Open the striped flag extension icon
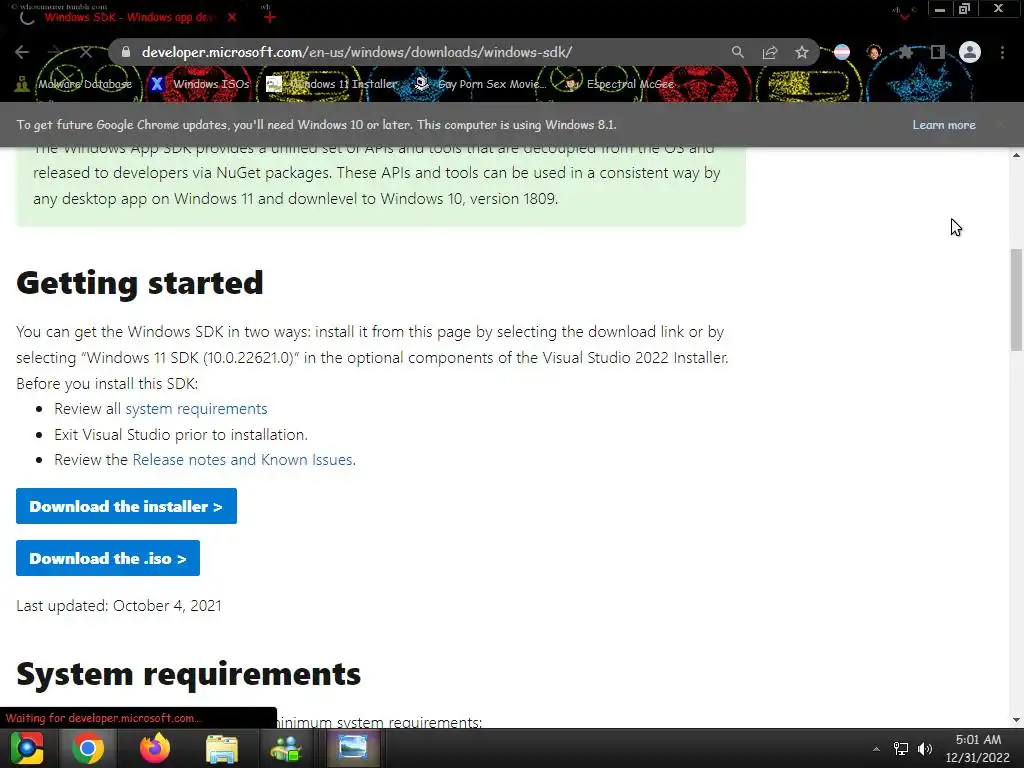Screen dimensions: 1024x768 click(842, 52)
